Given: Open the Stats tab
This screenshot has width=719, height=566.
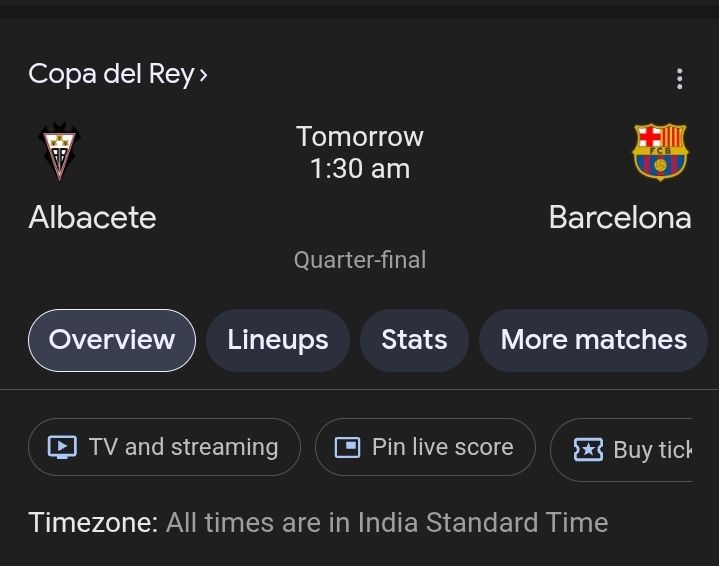Looking at the screenshot, I should [414, 340].
